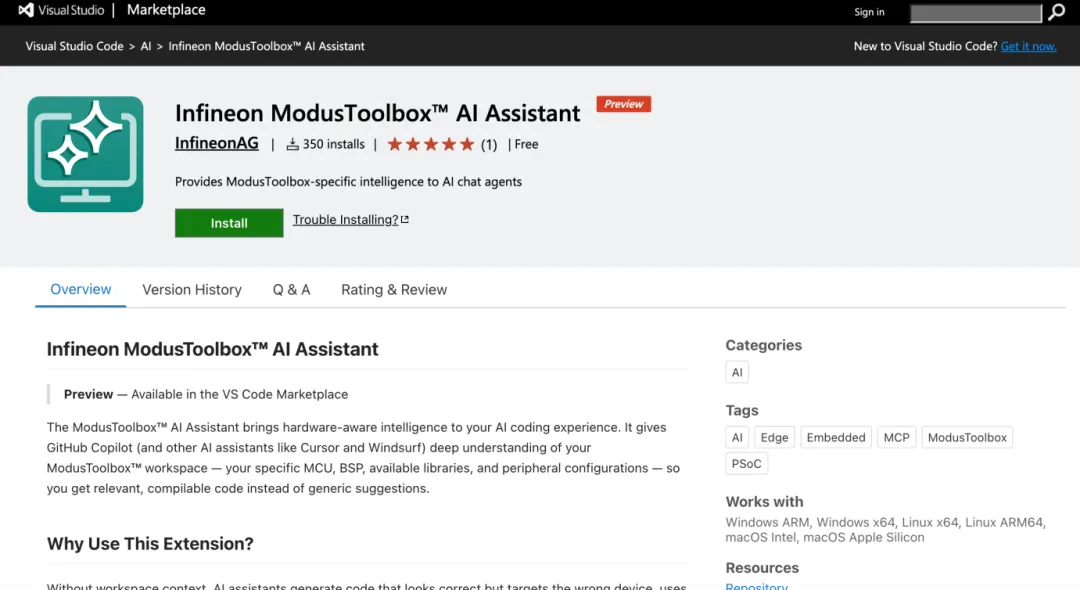Click the ModusToolbox AI Assistant extension icon

coord(85,154)
